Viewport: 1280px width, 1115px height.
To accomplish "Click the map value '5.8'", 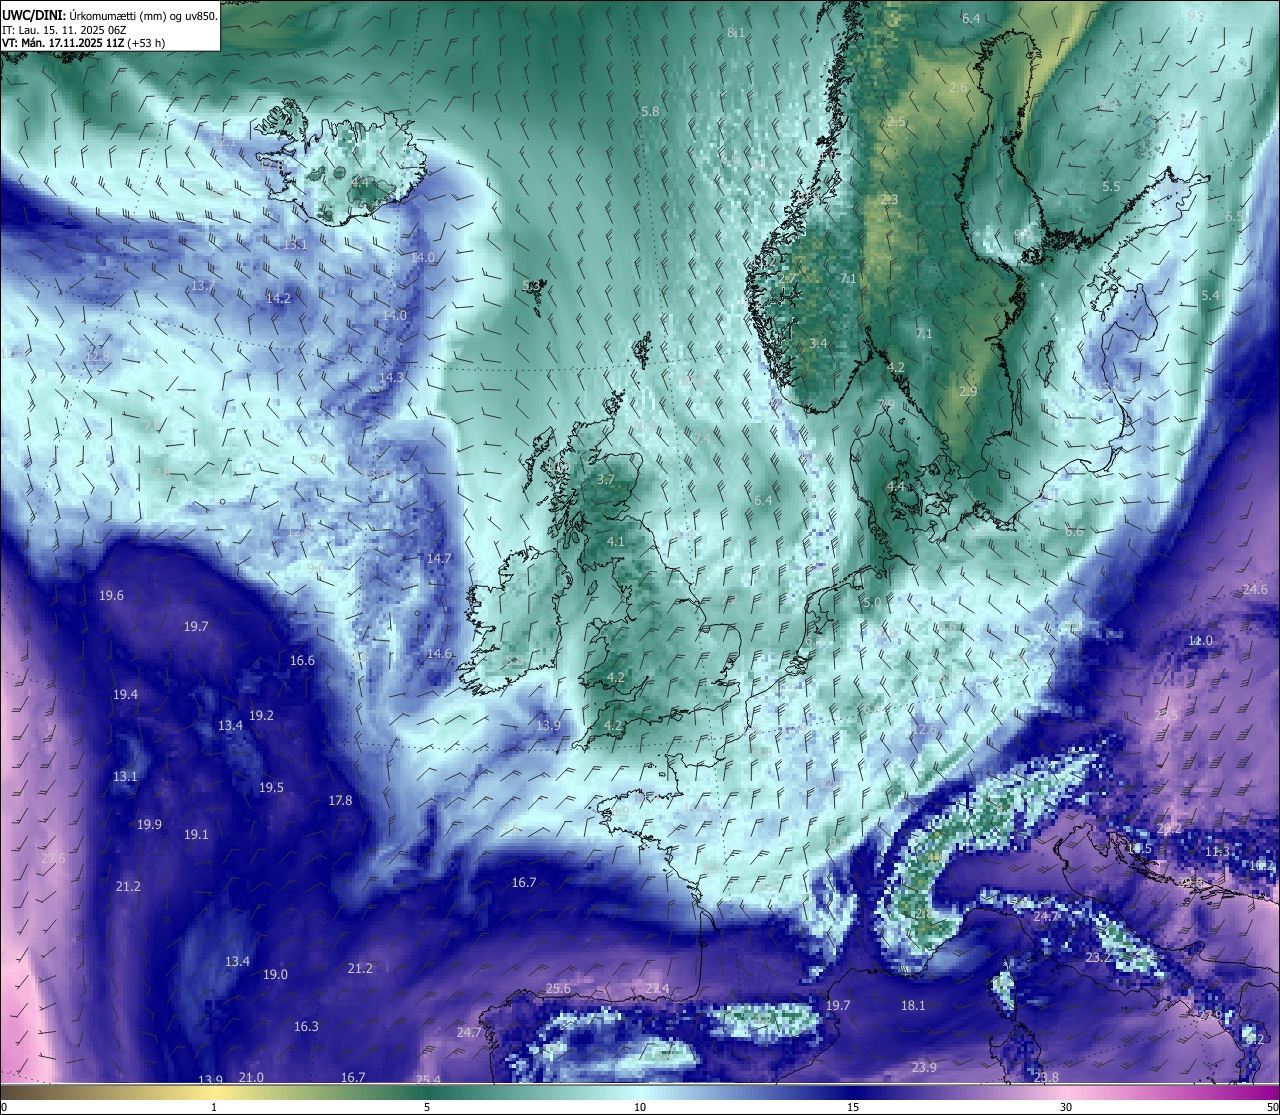I will point(650,111).
